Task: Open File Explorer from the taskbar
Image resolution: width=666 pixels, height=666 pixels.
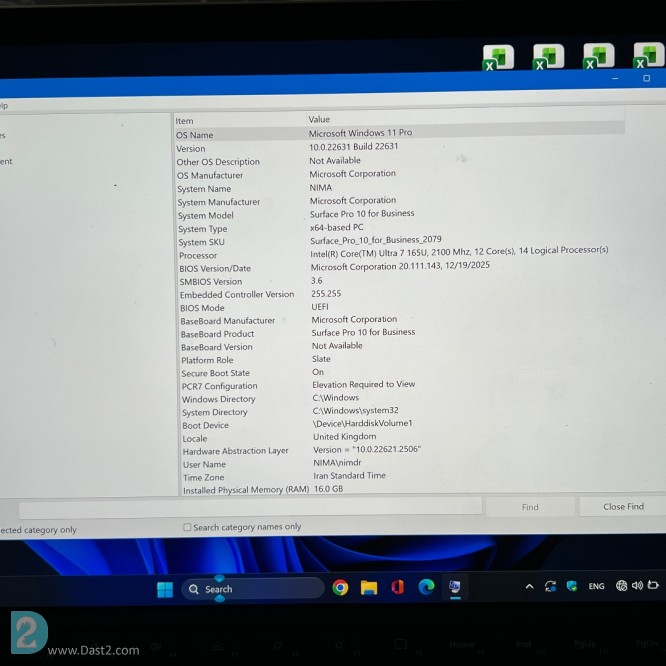Action: point(369,588)
